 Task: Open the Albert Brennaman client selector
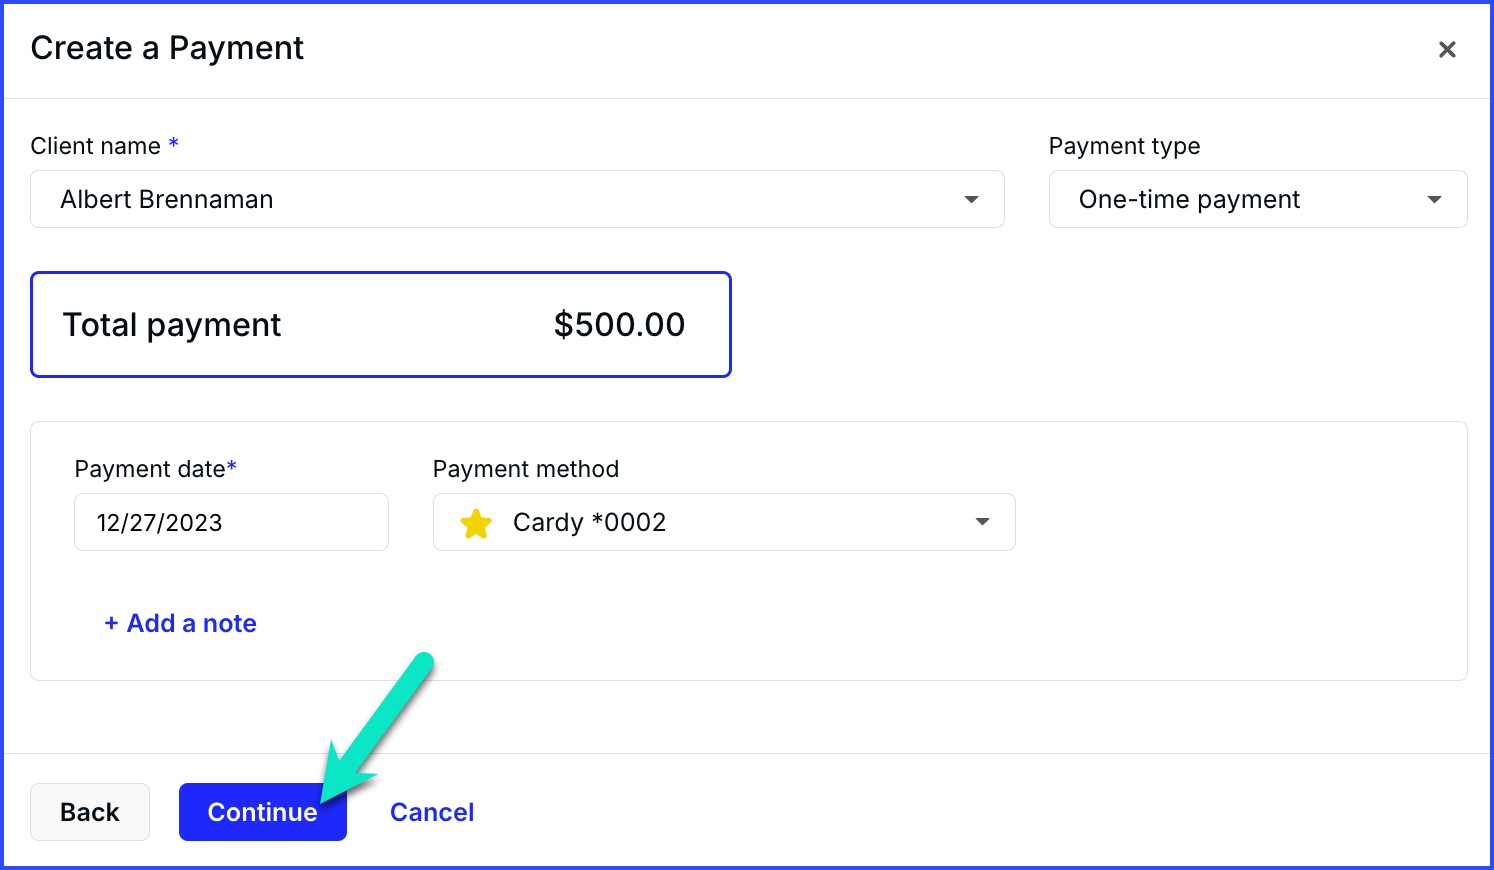pyautogui.click(x=517, y=199)
